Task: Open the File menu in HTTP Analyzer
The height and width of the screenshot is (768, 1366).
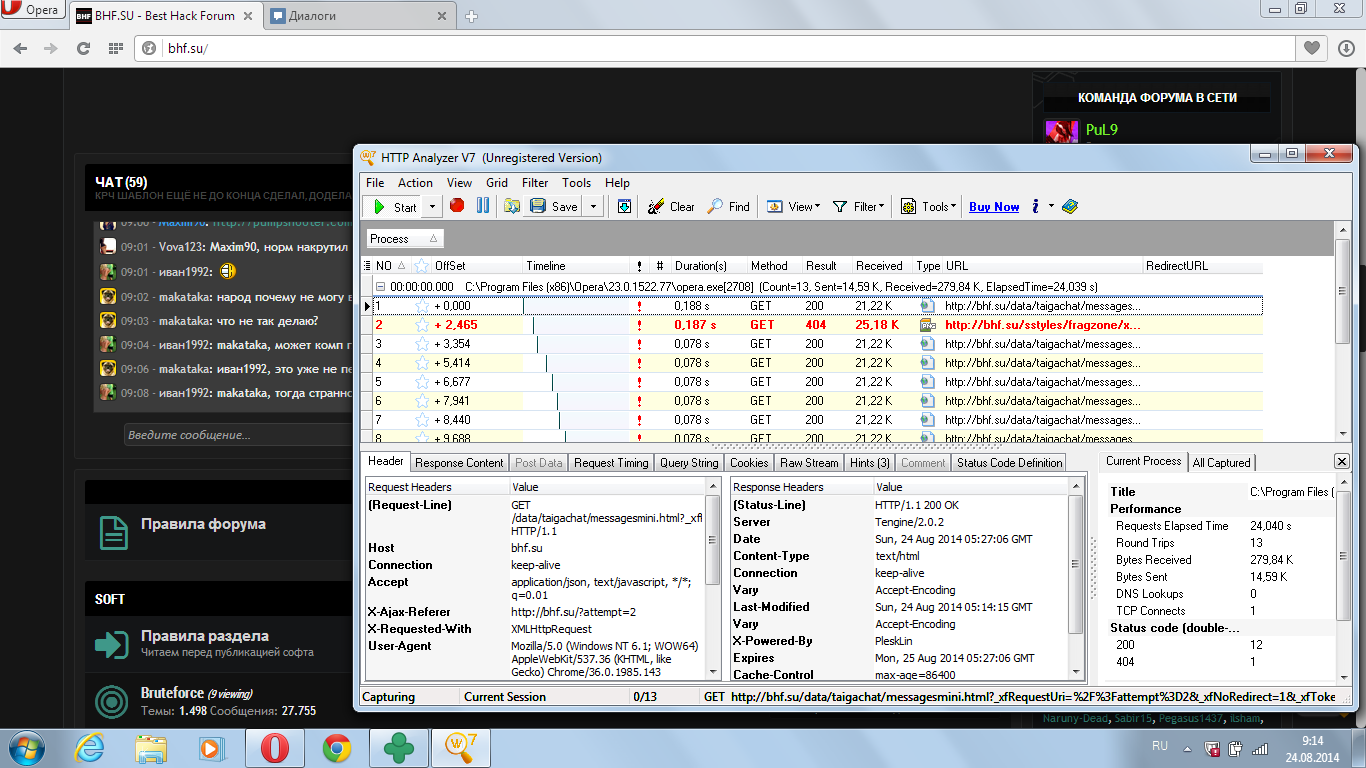Action: point(375,183)
